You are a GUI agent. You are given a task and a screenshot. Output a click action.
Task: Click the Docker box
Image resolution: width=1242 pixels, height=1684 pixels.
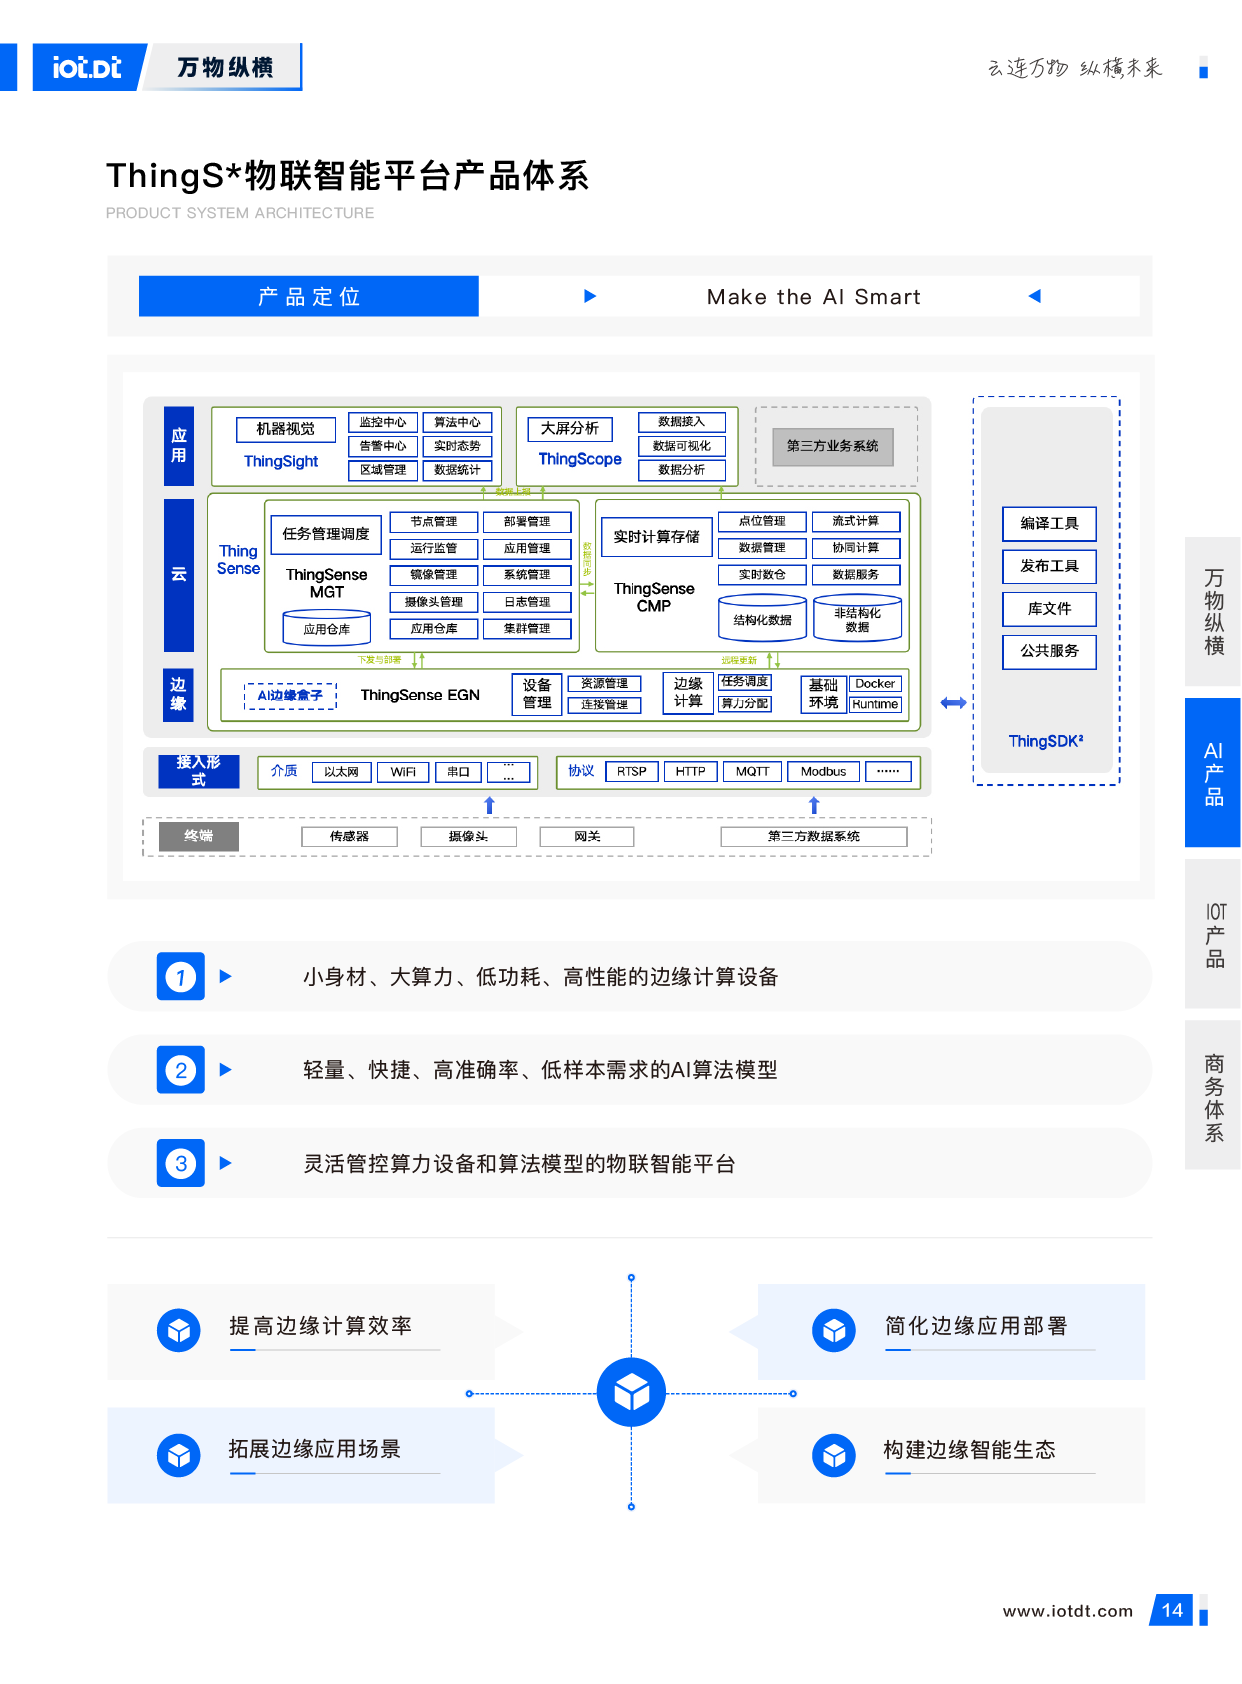coord(875,684)
